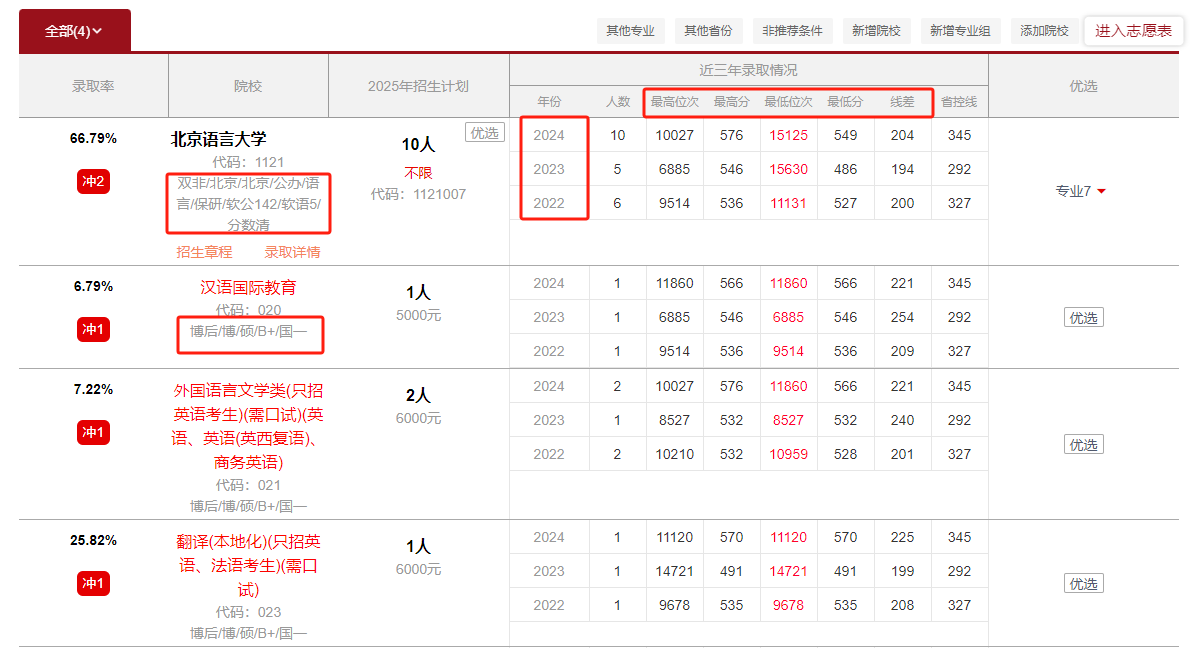Open the 其他省份 option
The height and width of the screenshot is (648, 1195).
click(708, 31)
